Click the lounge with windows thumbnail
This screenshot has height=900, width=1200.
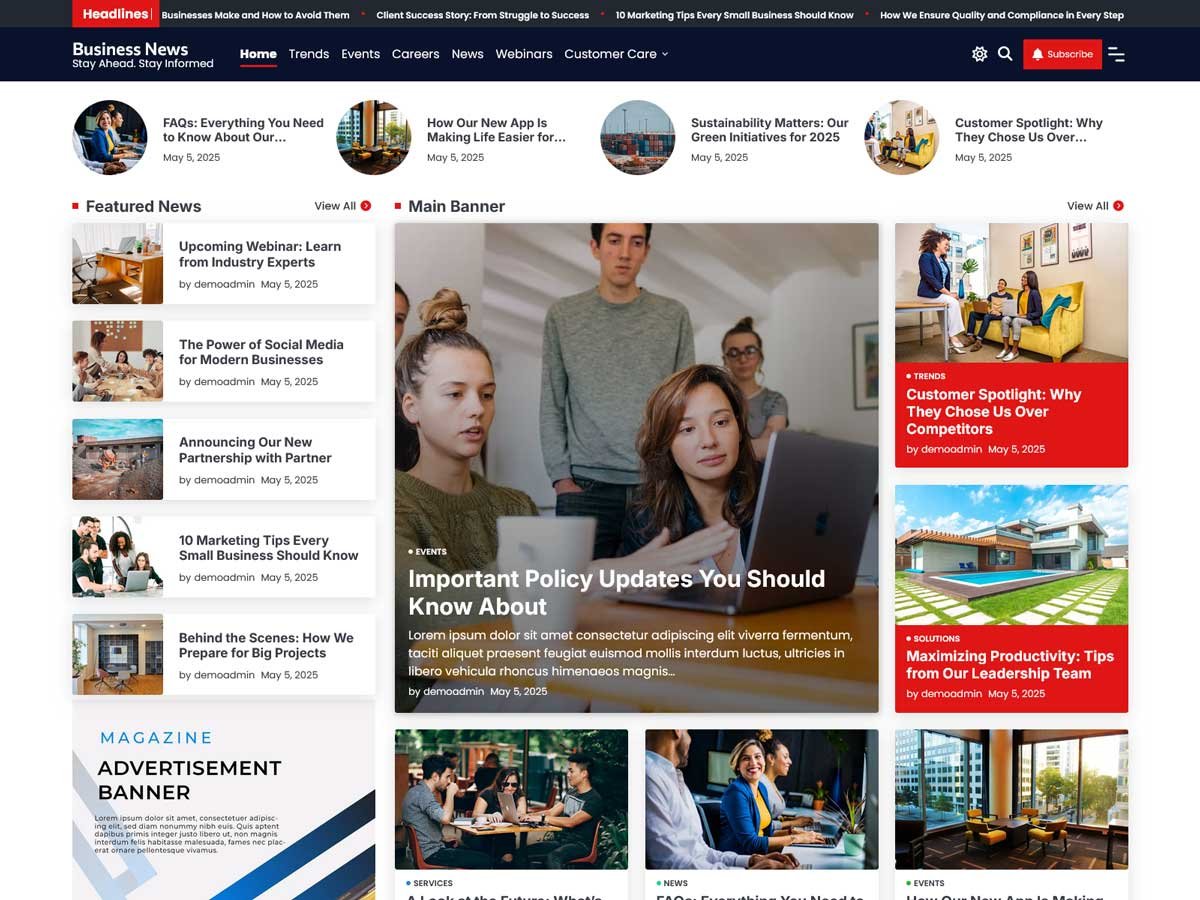[x=1011, y=799]
